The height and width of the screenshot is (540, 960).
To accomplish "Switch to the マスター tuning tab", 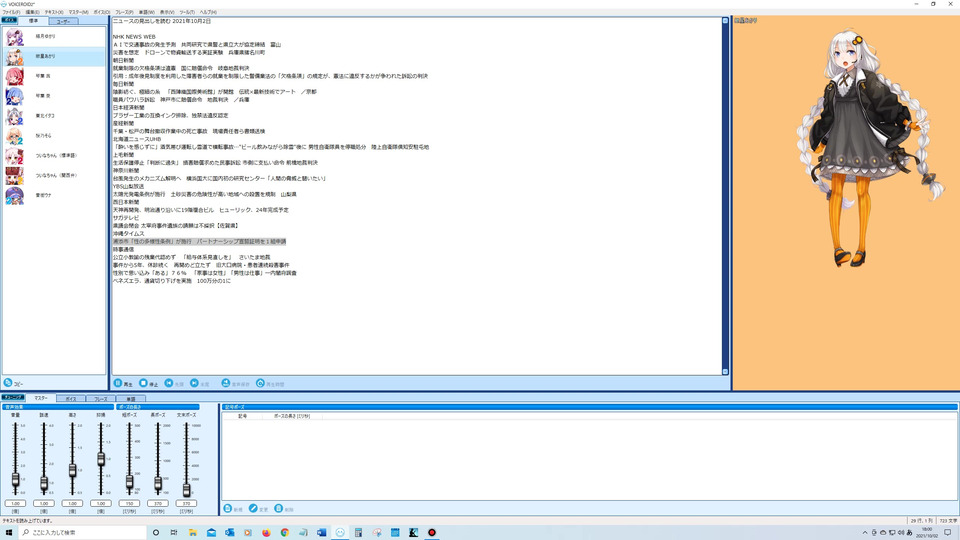I will click(41, 398).
